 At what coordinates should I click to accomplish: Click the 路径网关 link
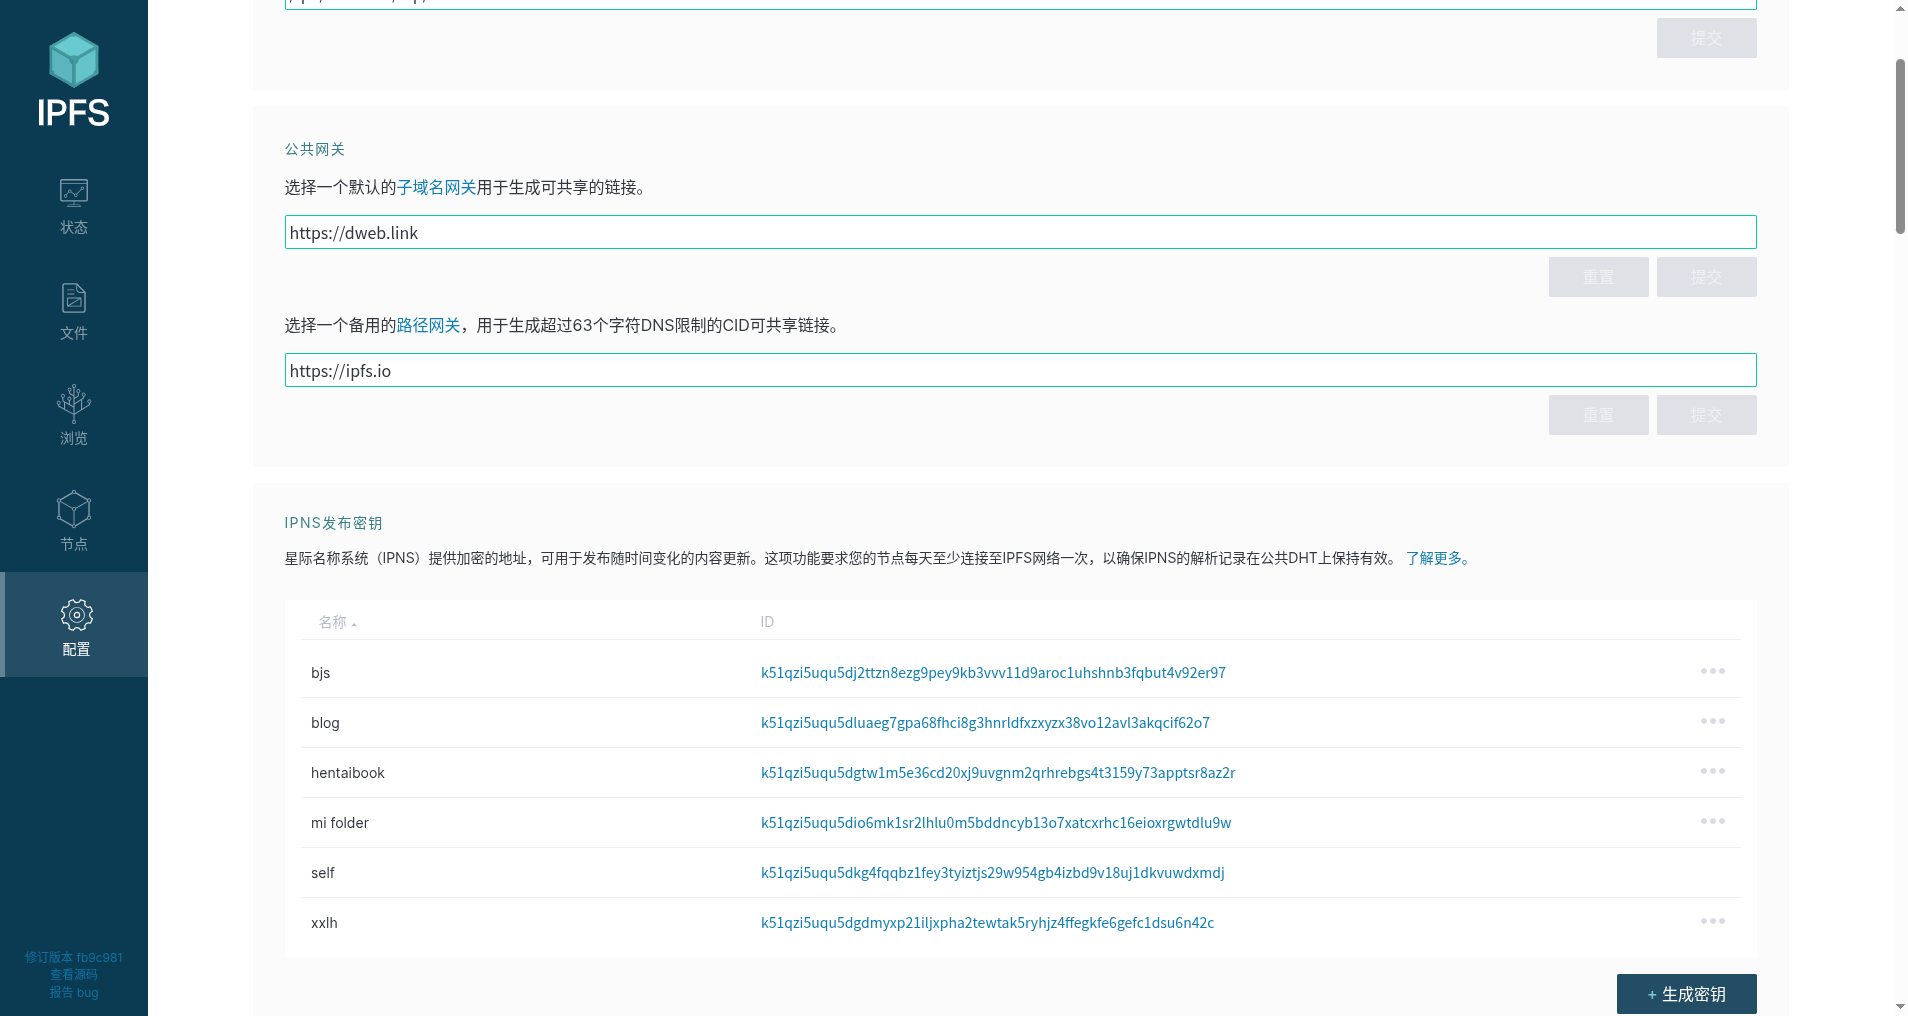pyautogui.click(x=429, y=325)
